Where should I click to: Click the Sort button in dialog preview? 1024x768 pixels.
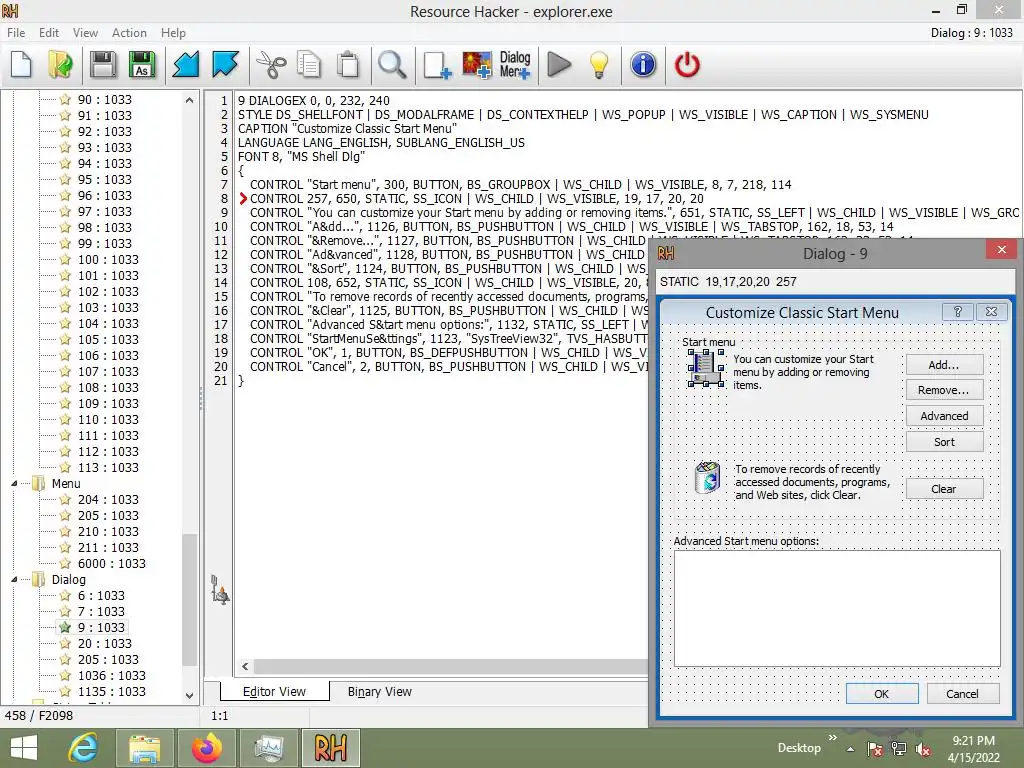click(x=944, y=442)
